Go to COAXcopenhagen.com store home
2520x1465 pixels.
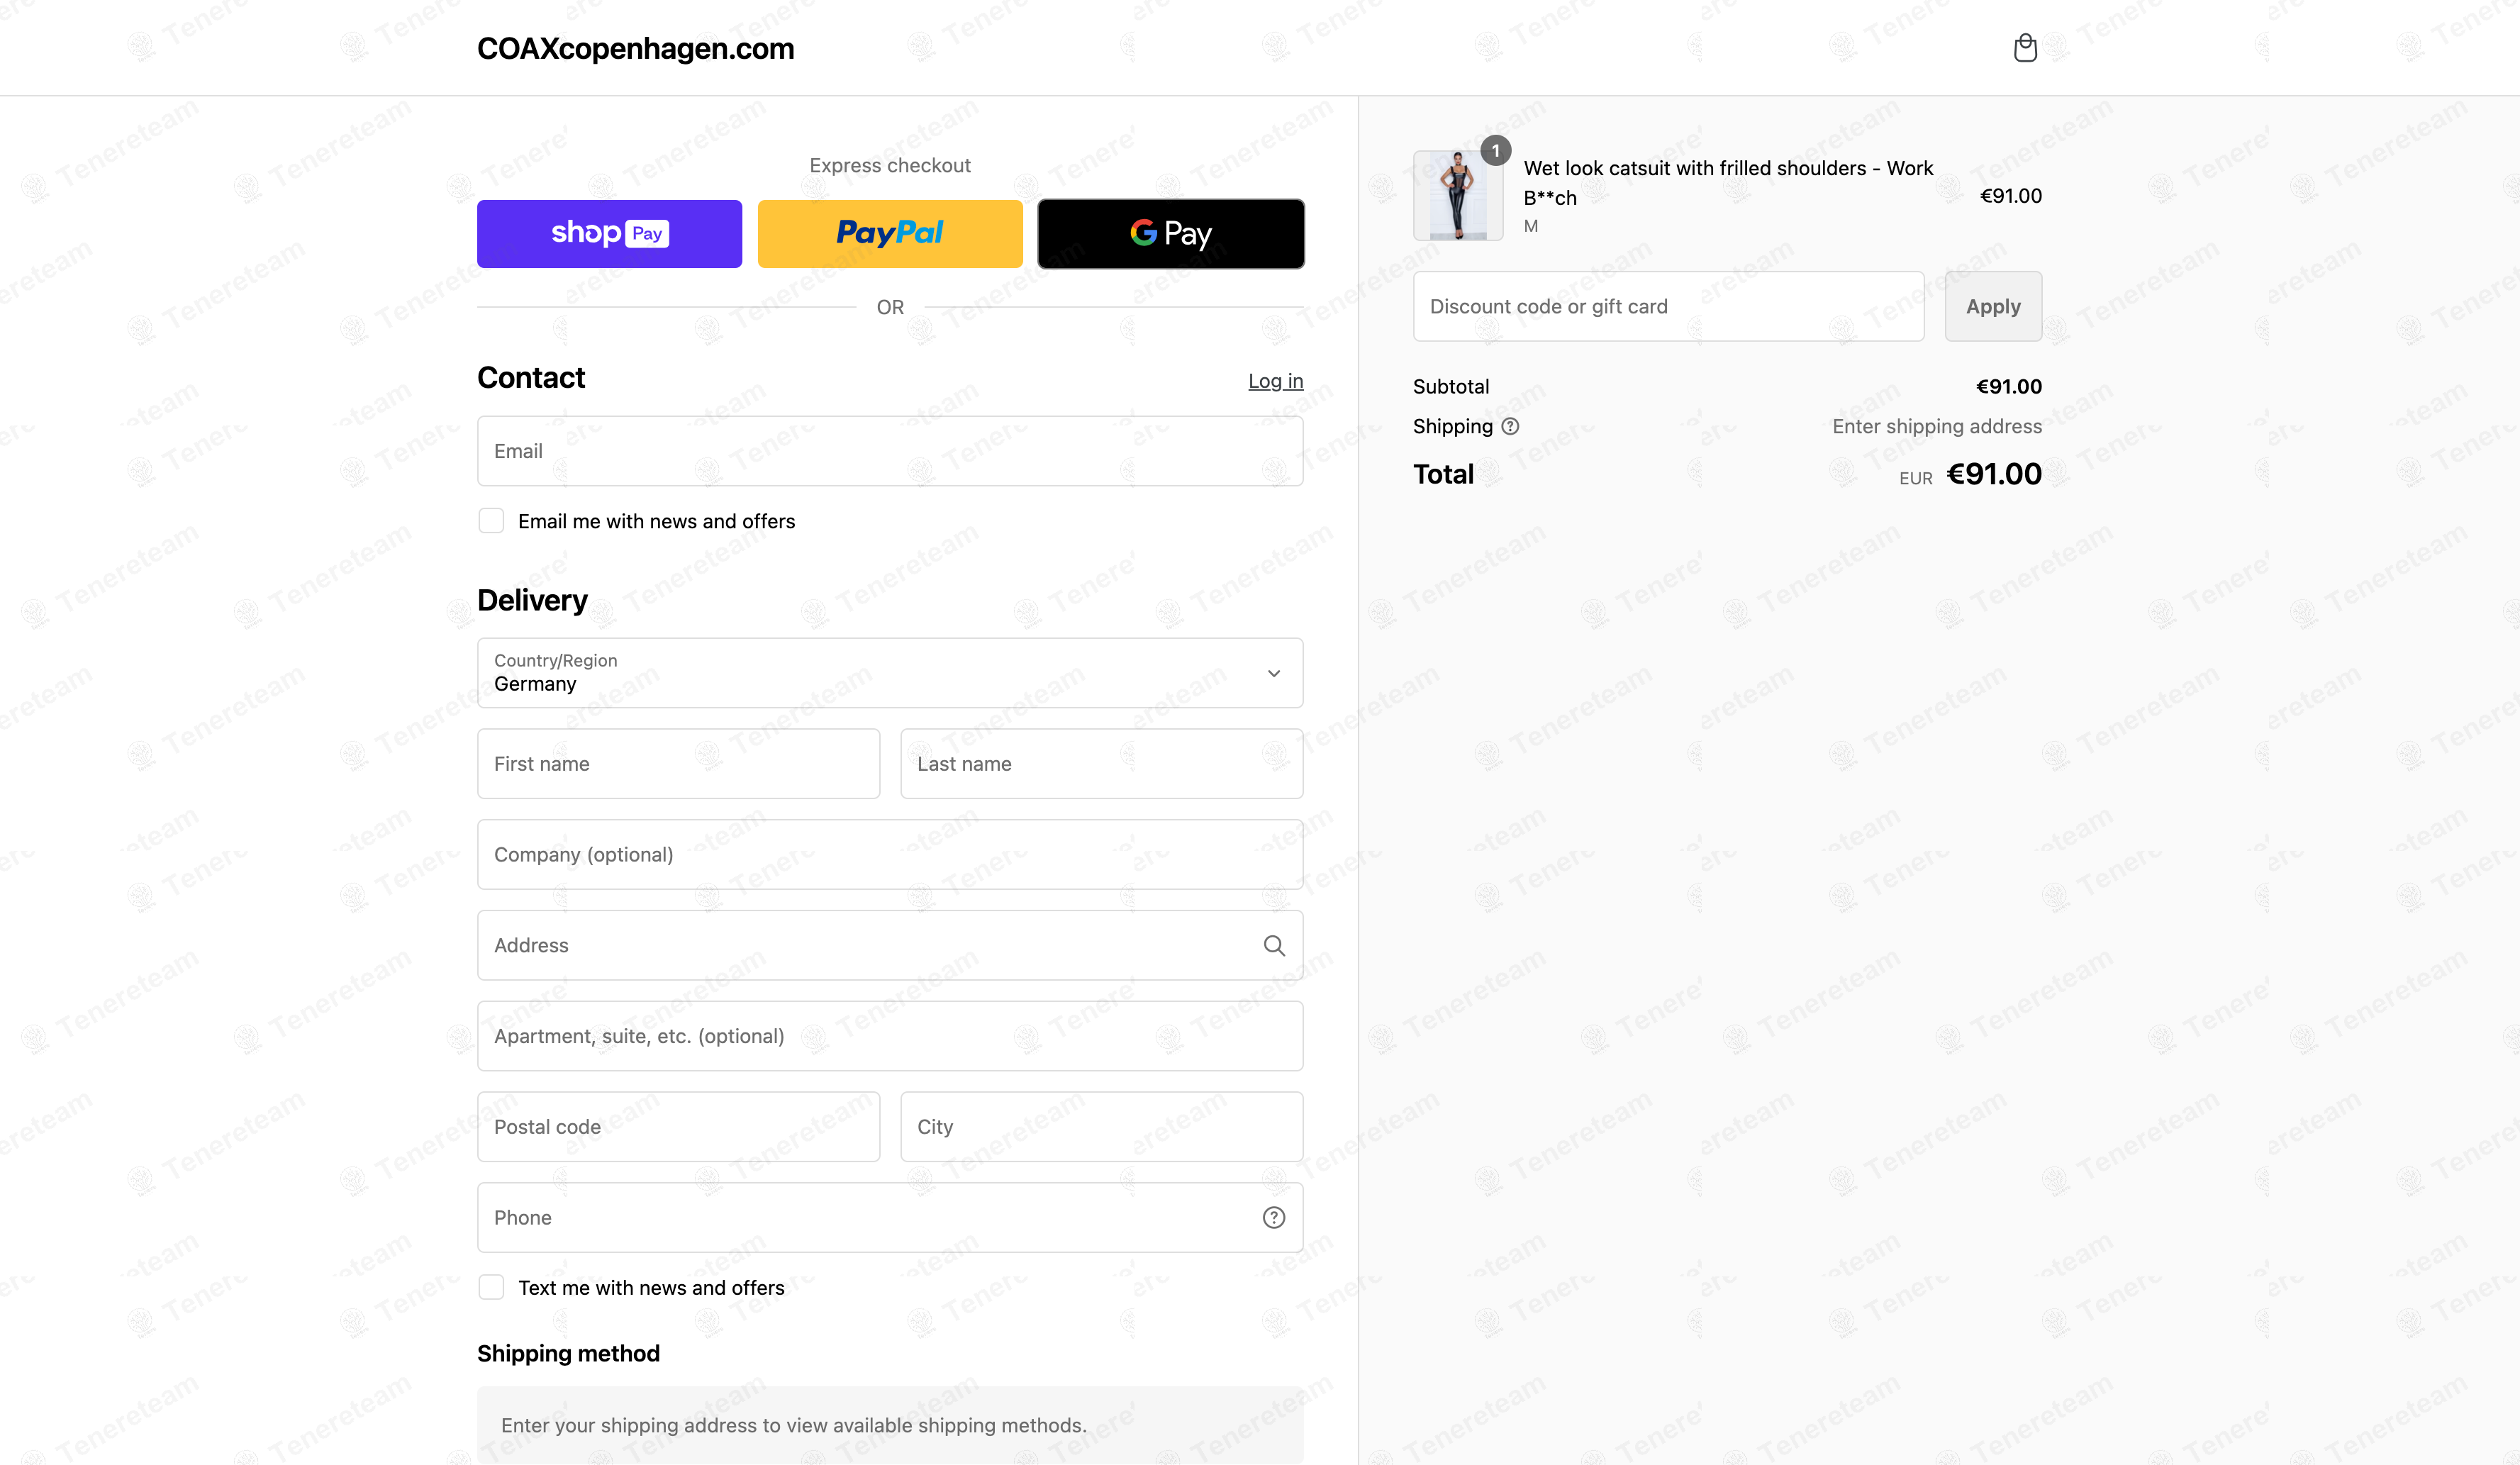click(635, 48)
